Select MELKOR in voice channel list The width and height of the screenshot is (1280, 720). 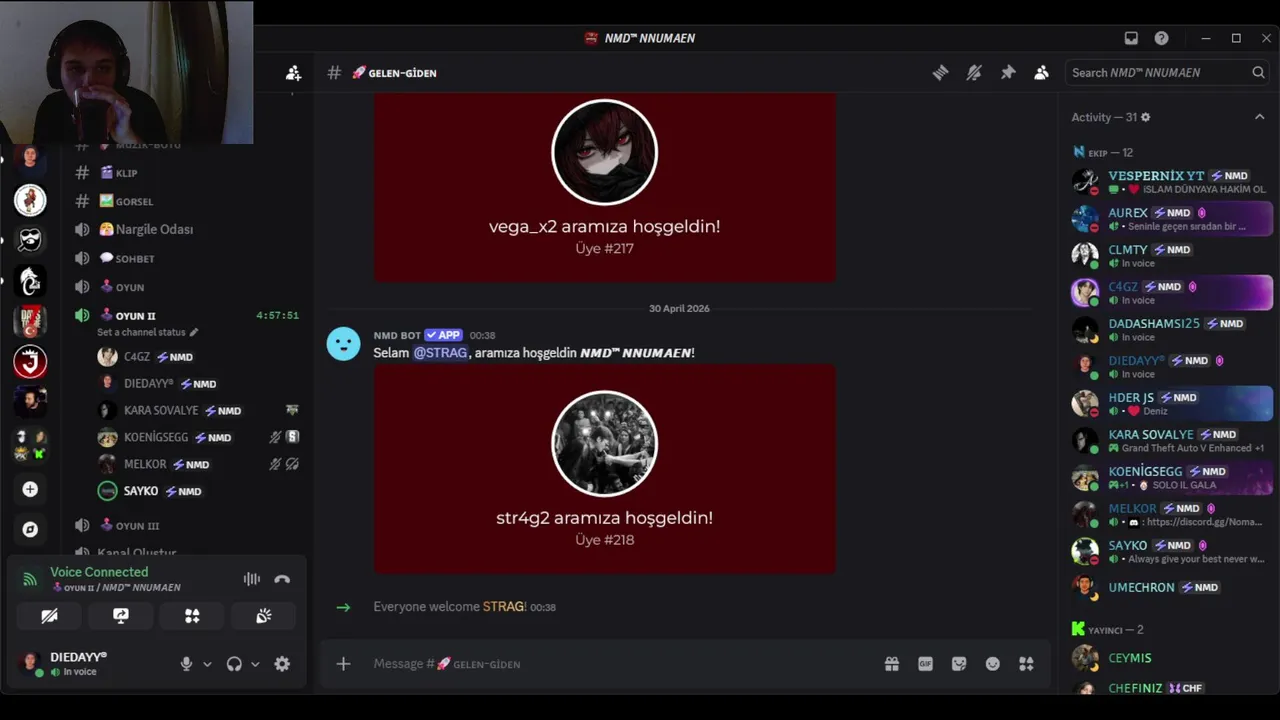pos(198,464)
